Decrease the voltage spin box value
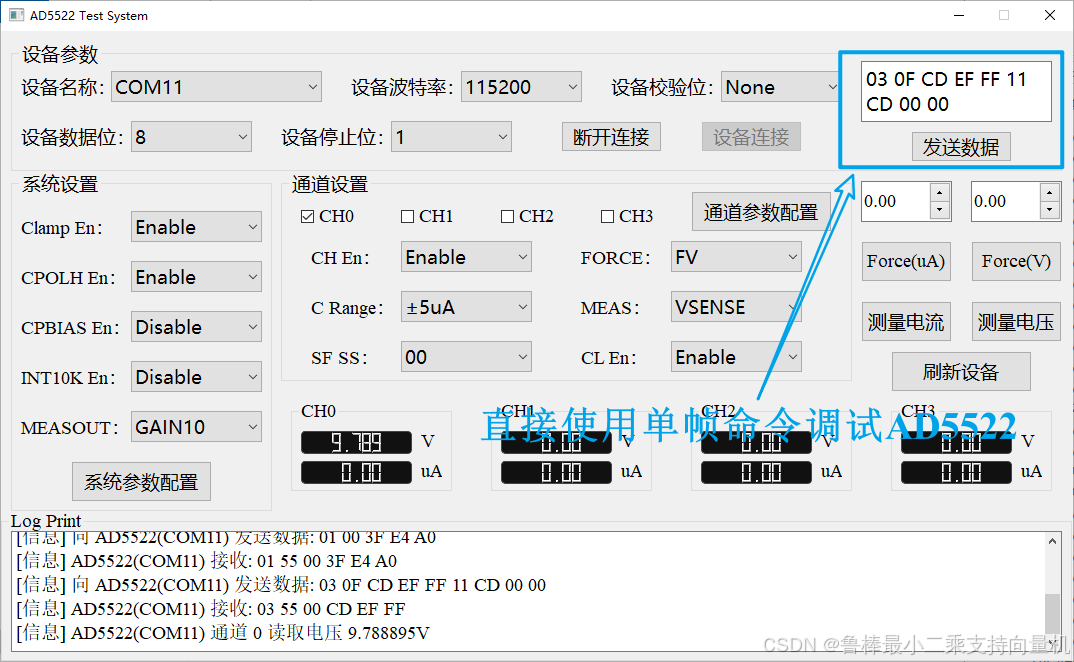The height and width of the screenshot is (662, 1074). [x=1049, y=210]
